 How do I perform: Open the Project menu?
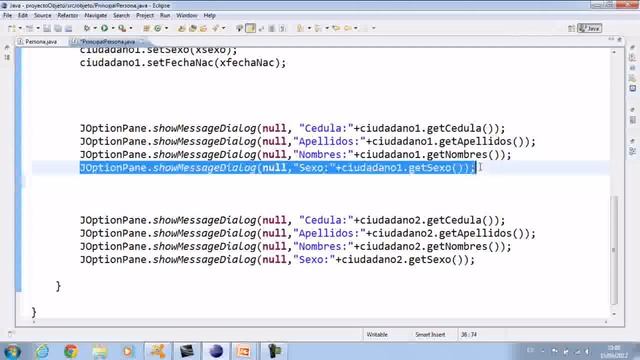coord(145,16)
